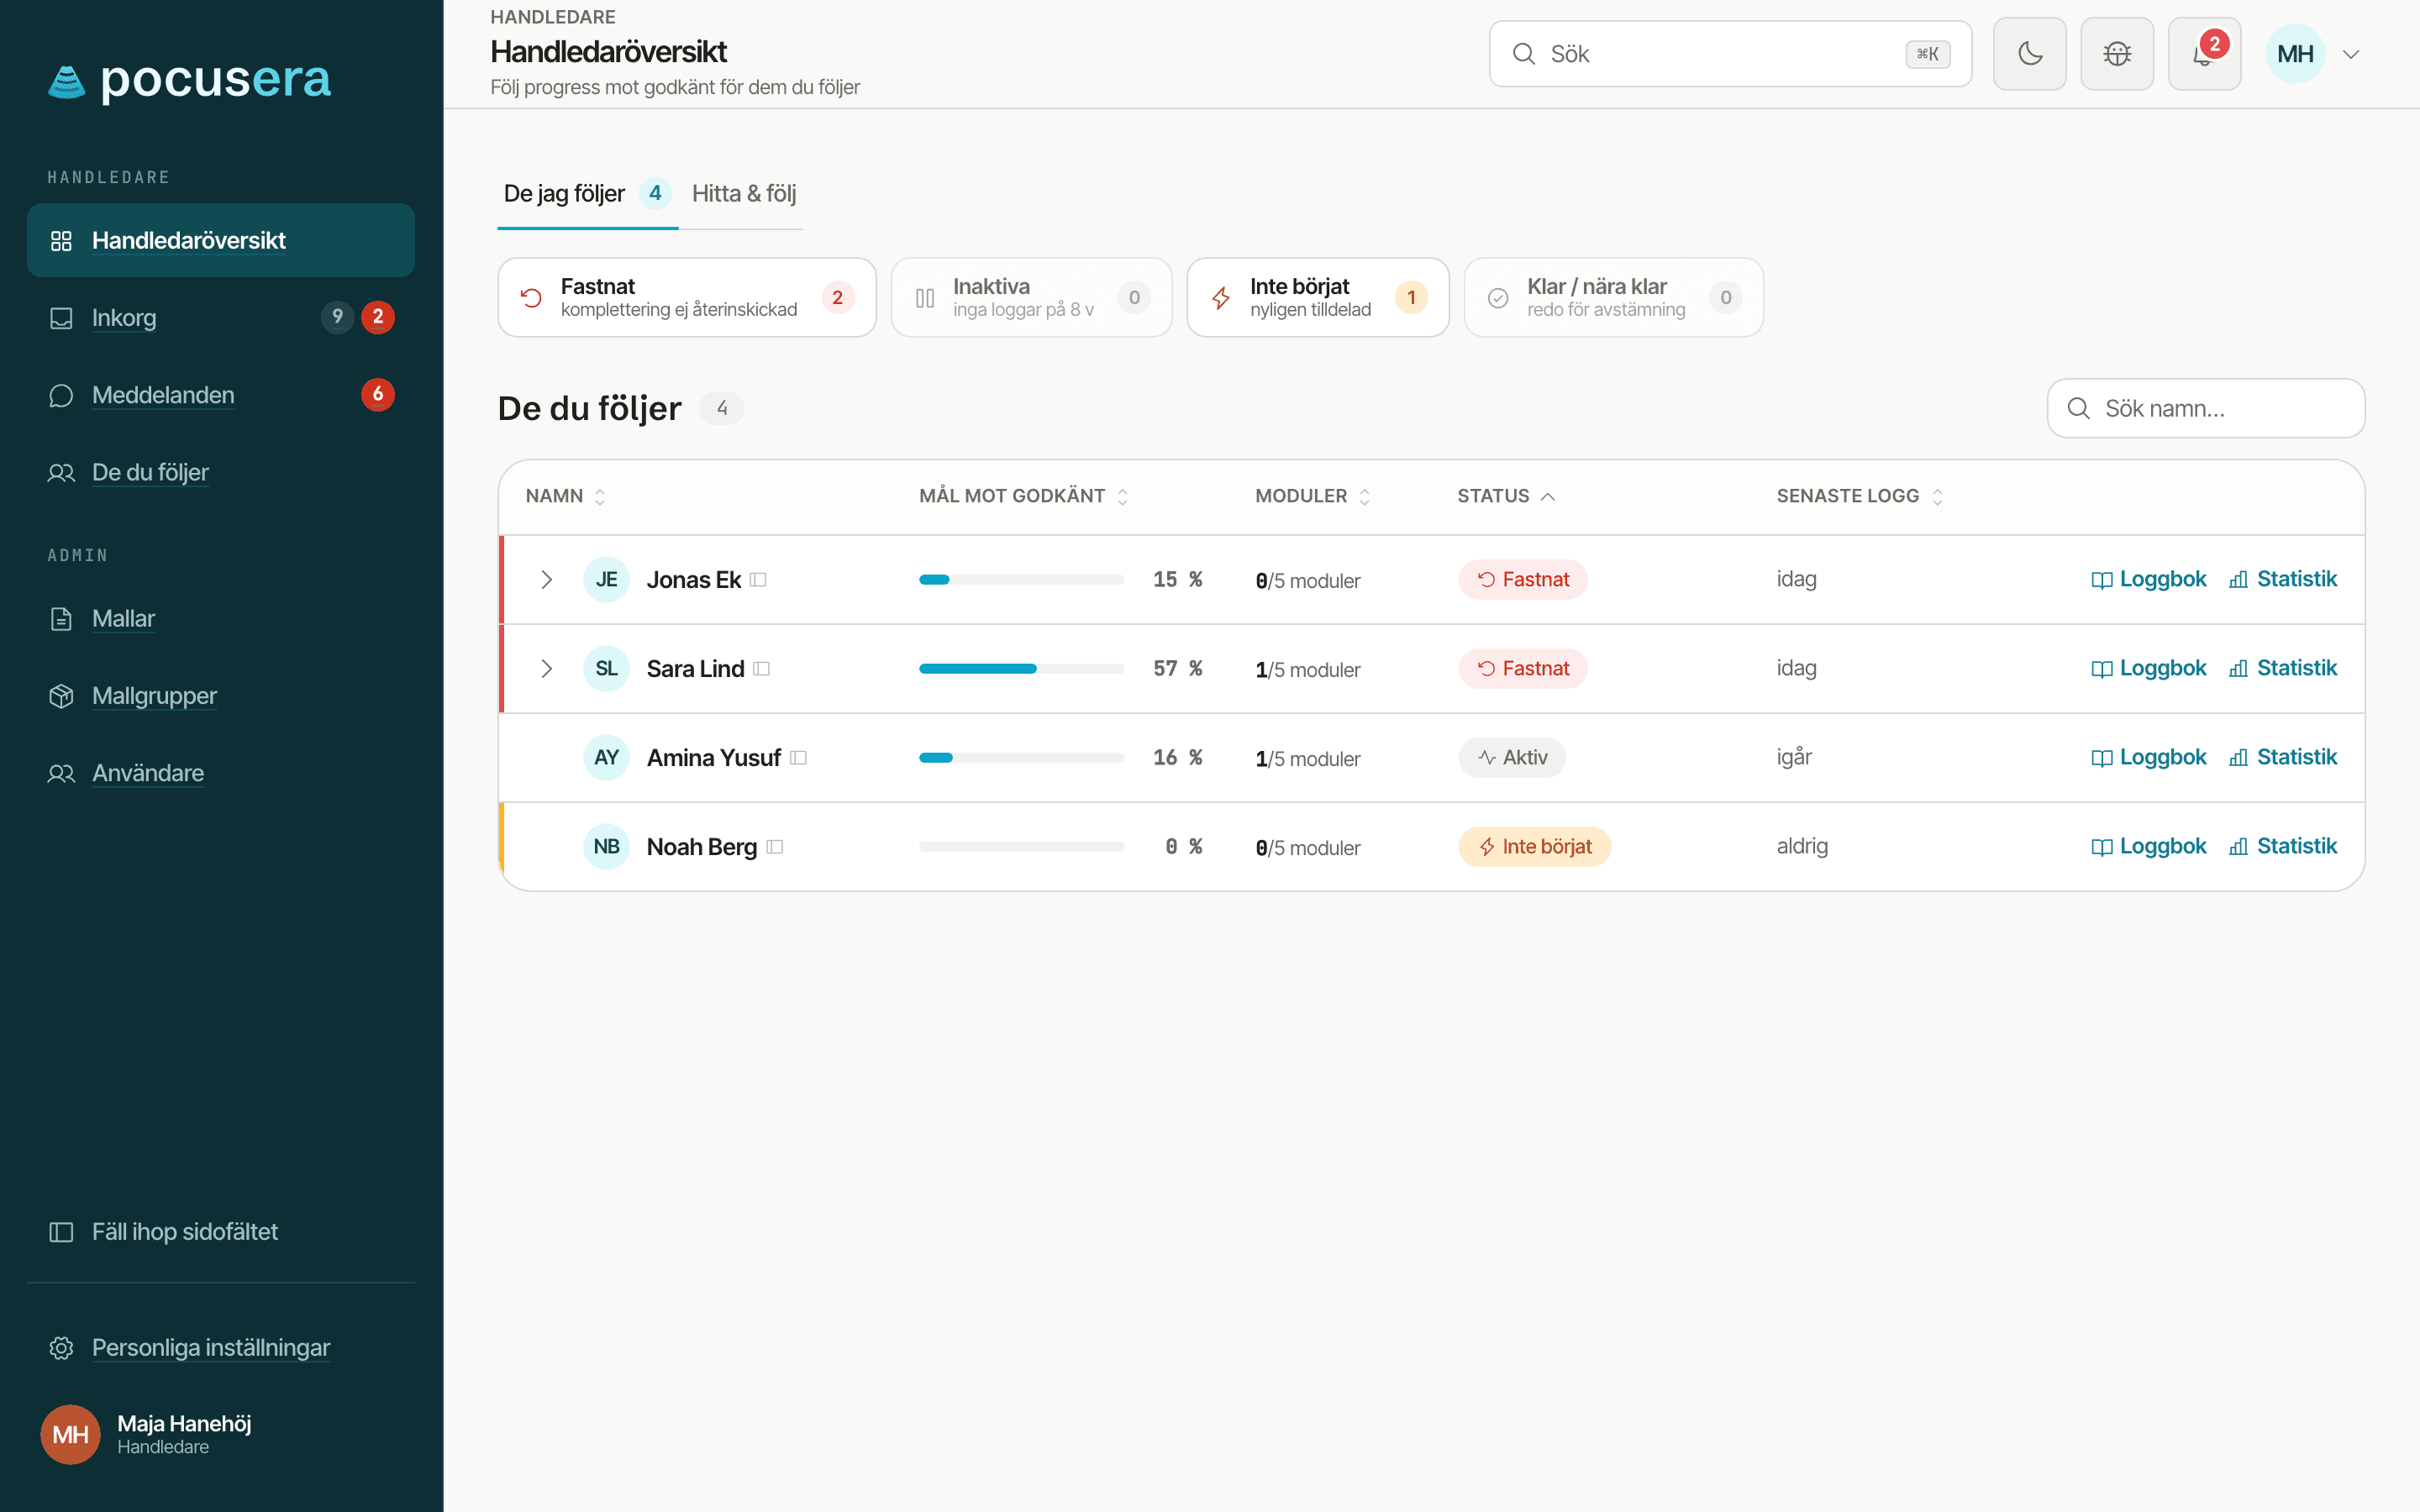2420x1512 pixels.
Task: Toggle the Fastnat filter card
Action: 687,297
